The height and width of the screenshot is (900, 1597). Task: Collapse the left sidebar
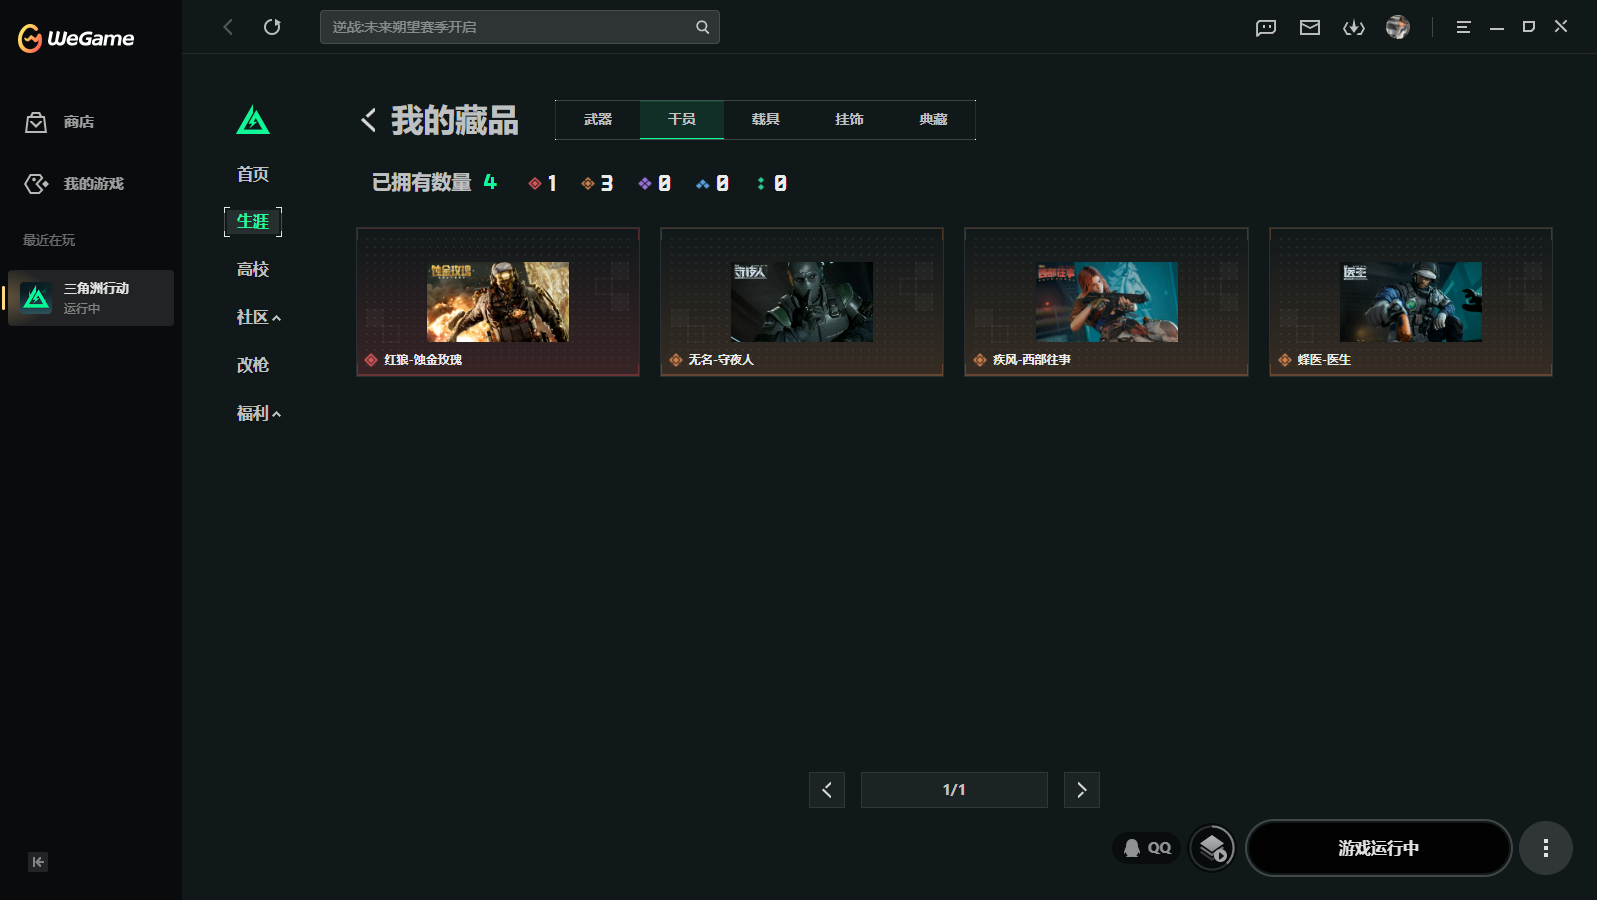coord(38,862)
